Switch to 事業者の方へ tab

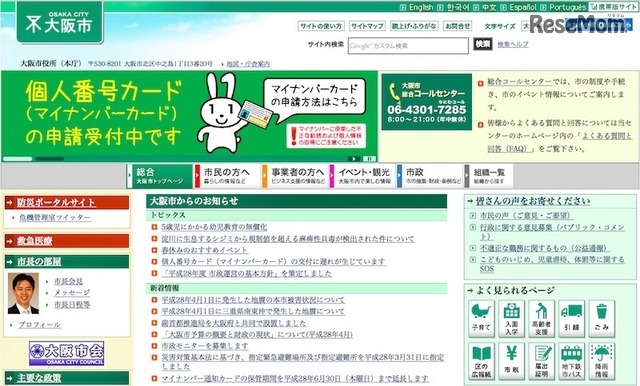[x=295, y=176]
